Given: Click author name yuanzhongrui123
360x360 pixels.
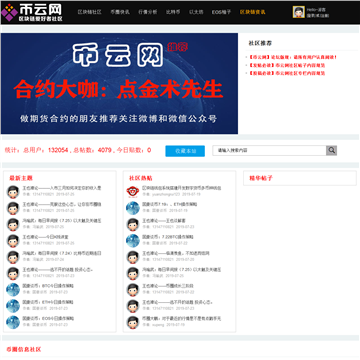Looking at the screenshot, I should pos(166,194).
